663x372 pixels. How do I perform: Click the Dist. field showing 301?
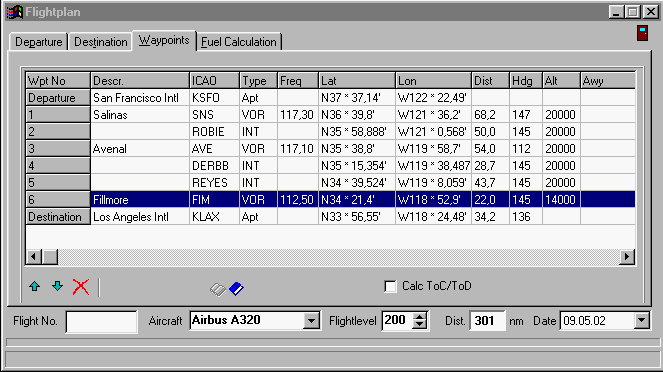click(487, 321)
